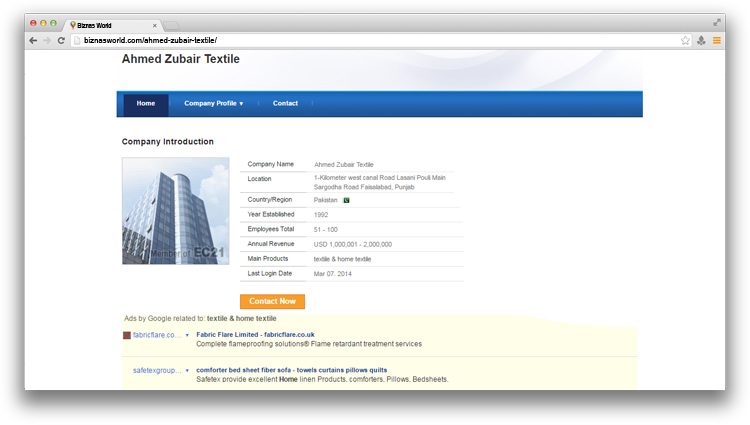Click the company building thumbnail
The image size is (750, 425).
176,211
